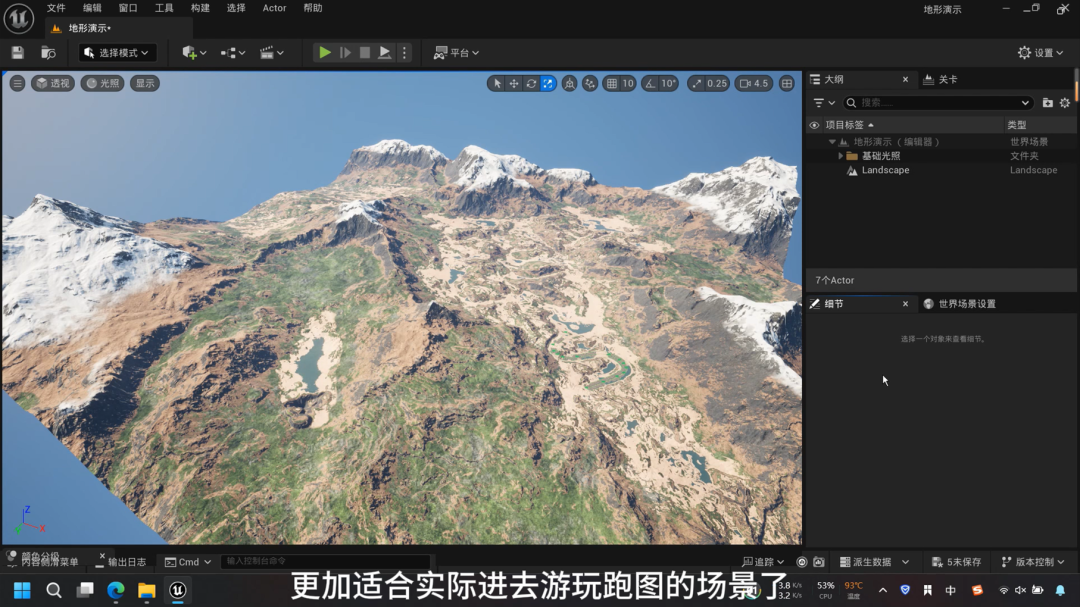Screen dimensions: 1080x607
Task: Open the grid snap value 10
Action: click(x=627, y=83)
